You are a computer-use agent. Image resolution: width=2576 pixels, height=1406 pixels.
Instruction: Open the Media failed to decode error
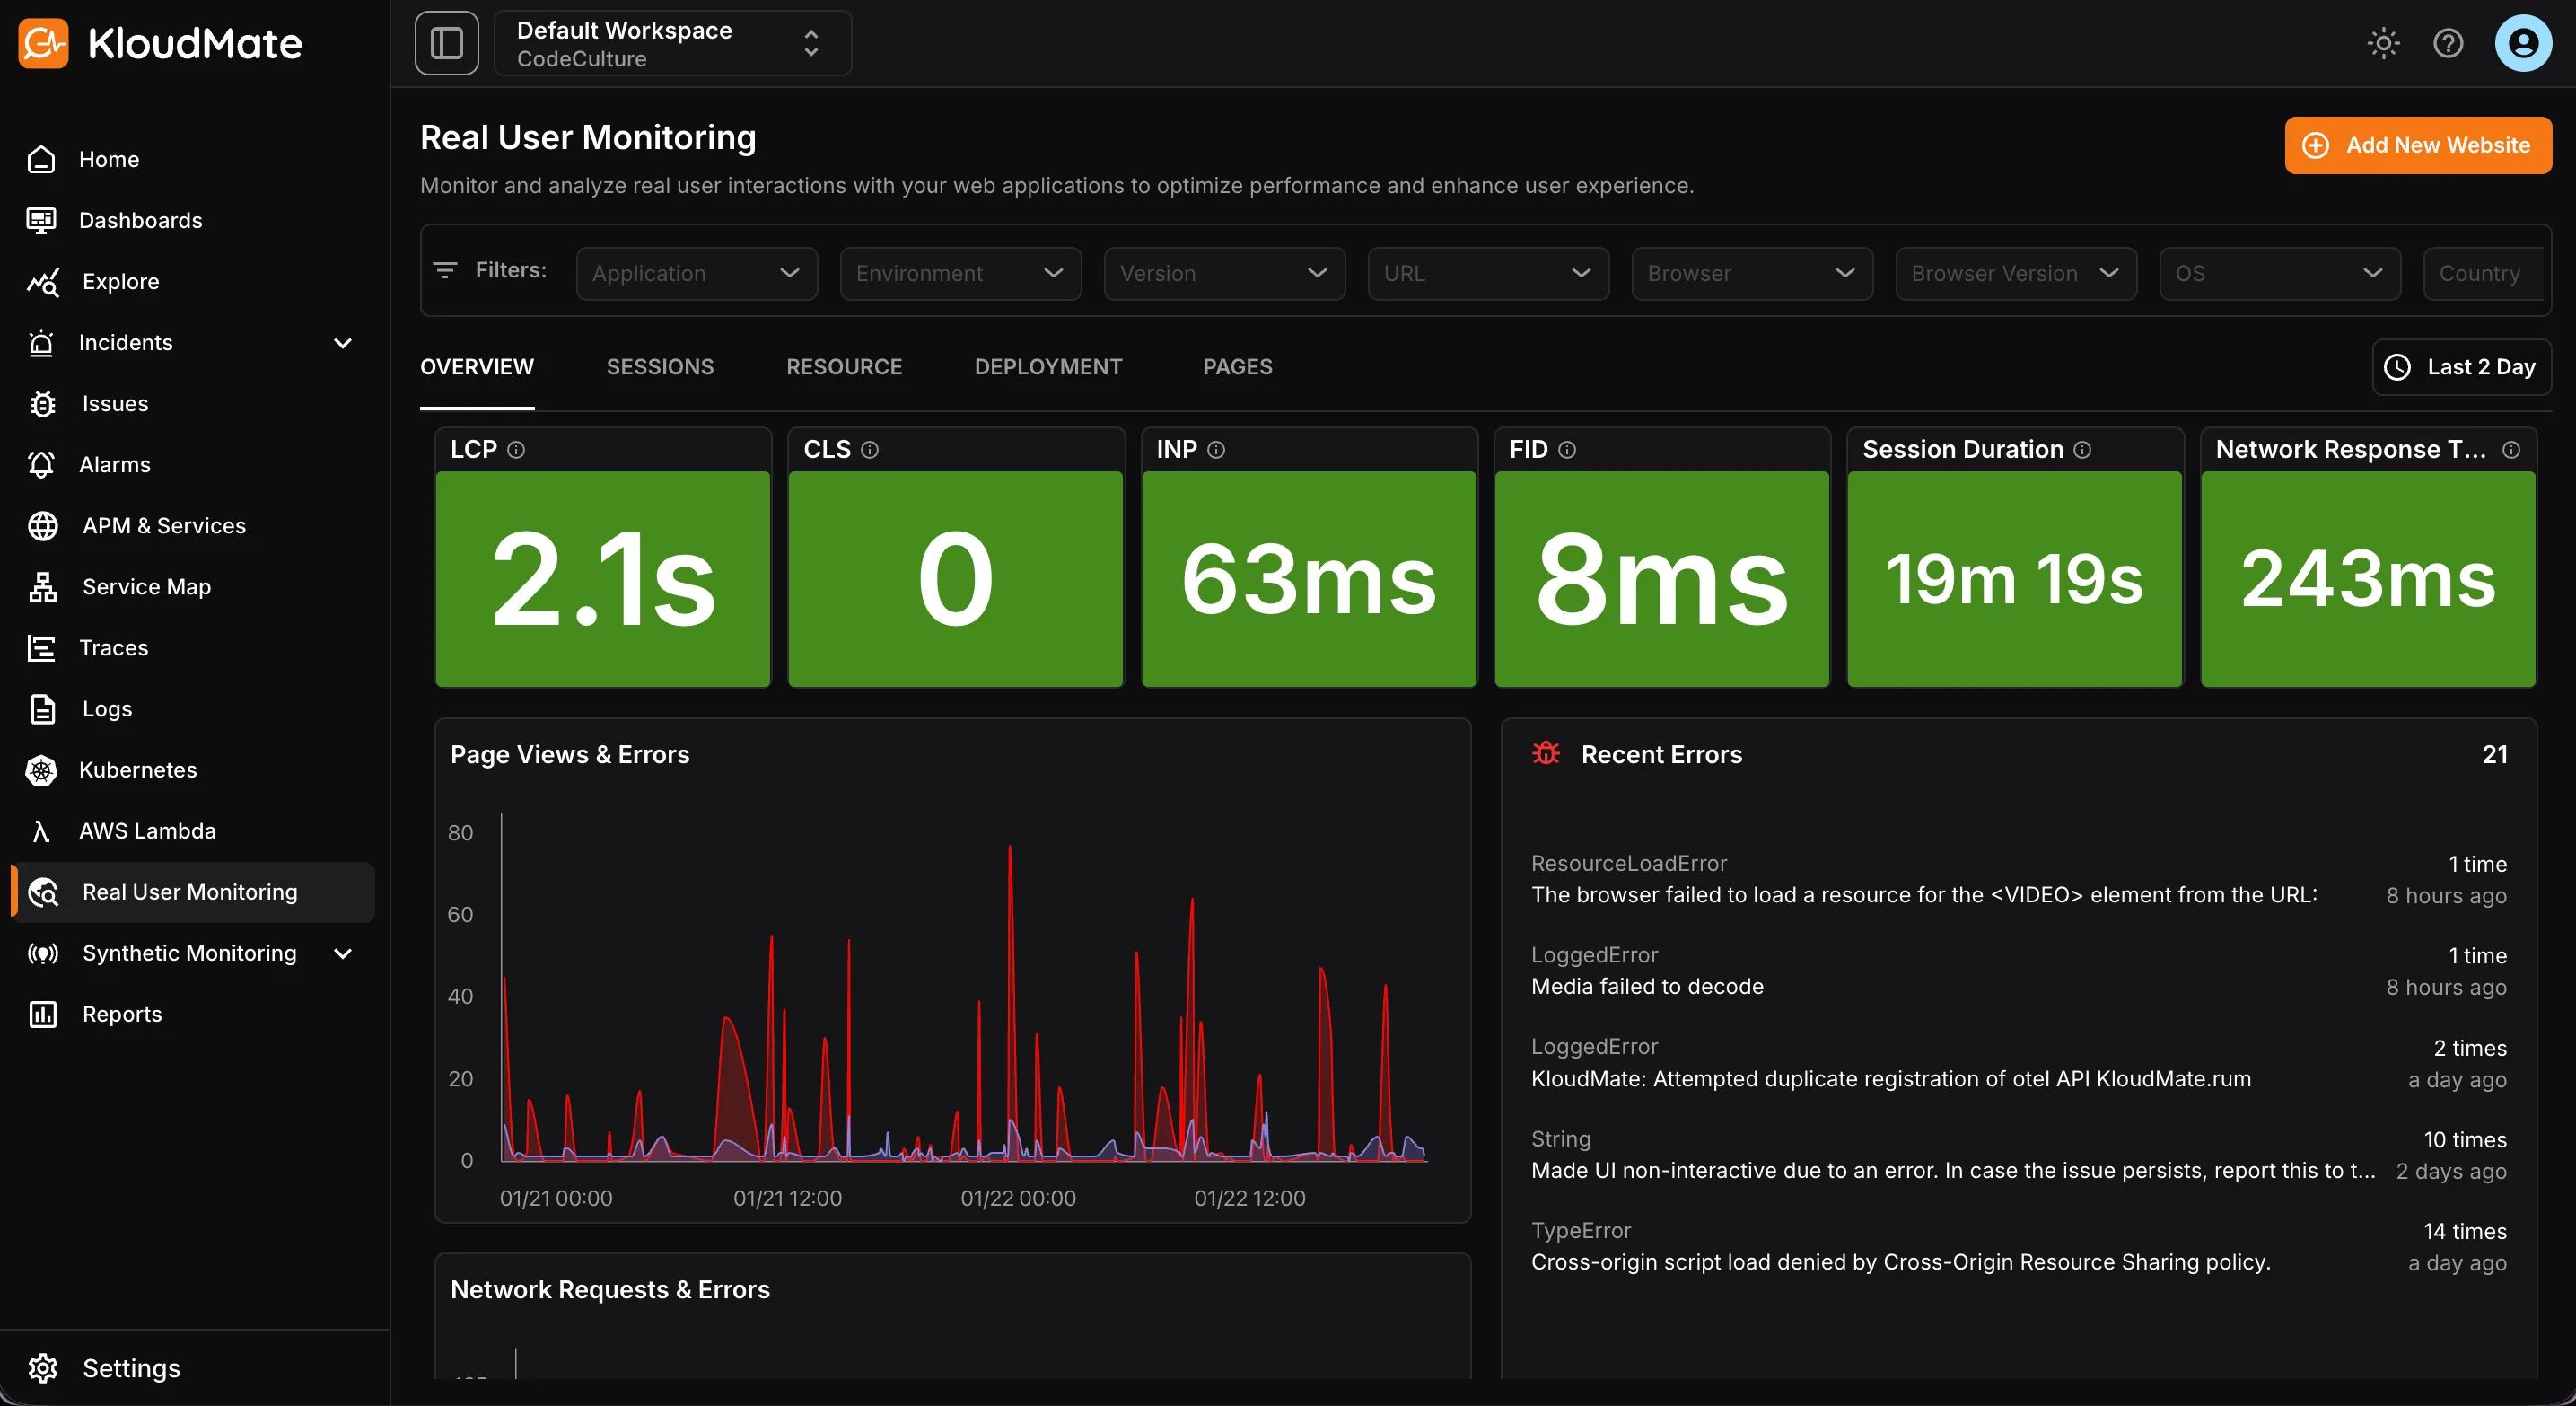[2019, 971]
